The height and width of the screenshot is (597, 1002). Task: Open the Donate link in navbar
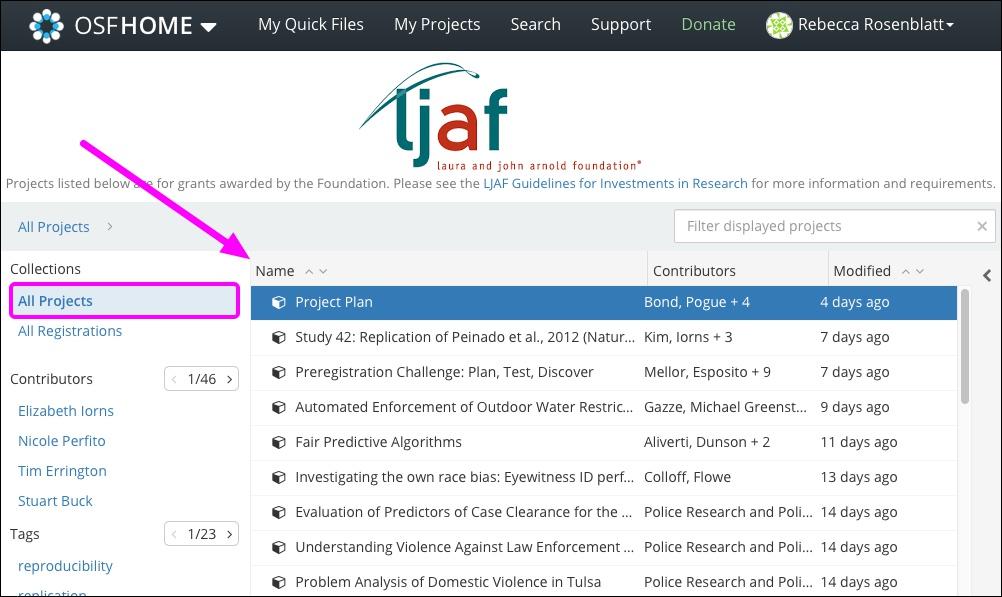click(708, 24)
